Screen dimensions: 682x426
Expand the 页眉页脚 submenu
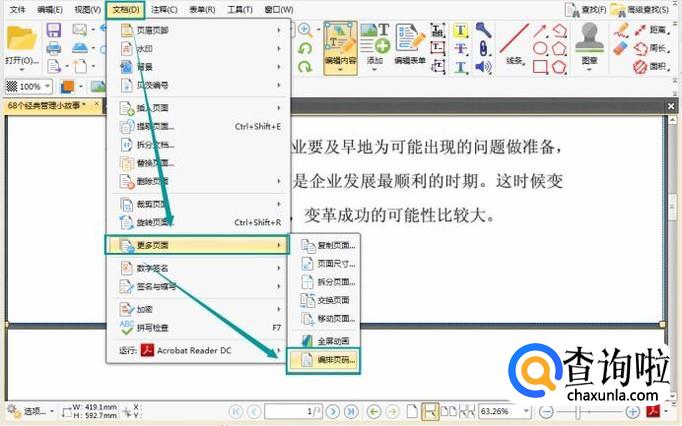[x=198, y=30]
